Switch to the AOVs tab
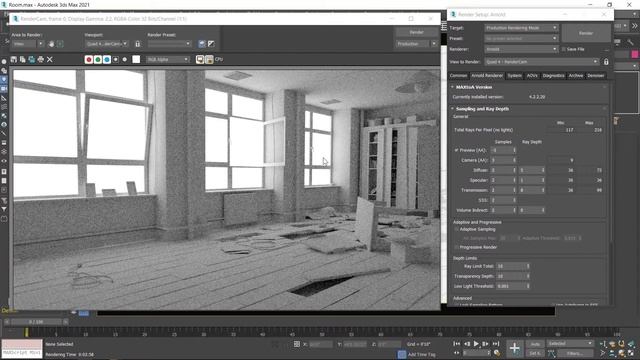The width and height of the screenshot is (640, 360). tap(532, 76)
